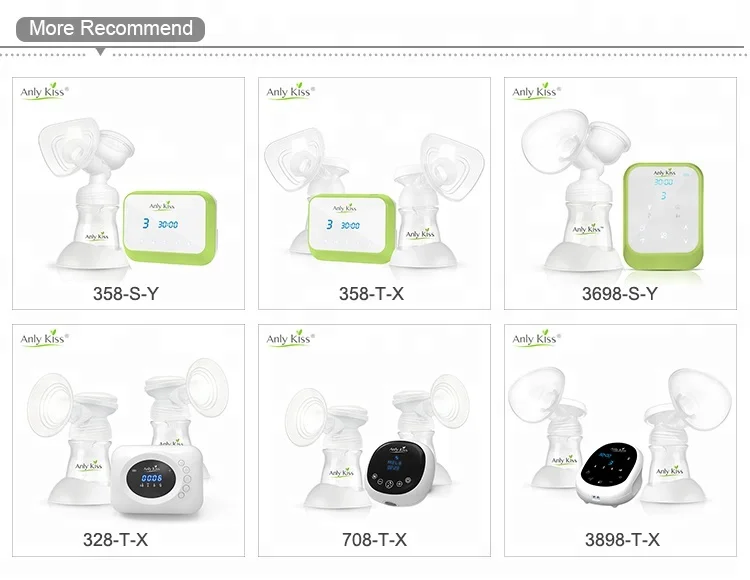Click the down-pointing triangle under More Recommend
This screenshot has height=580, width=750.
(x=100, y=52)
